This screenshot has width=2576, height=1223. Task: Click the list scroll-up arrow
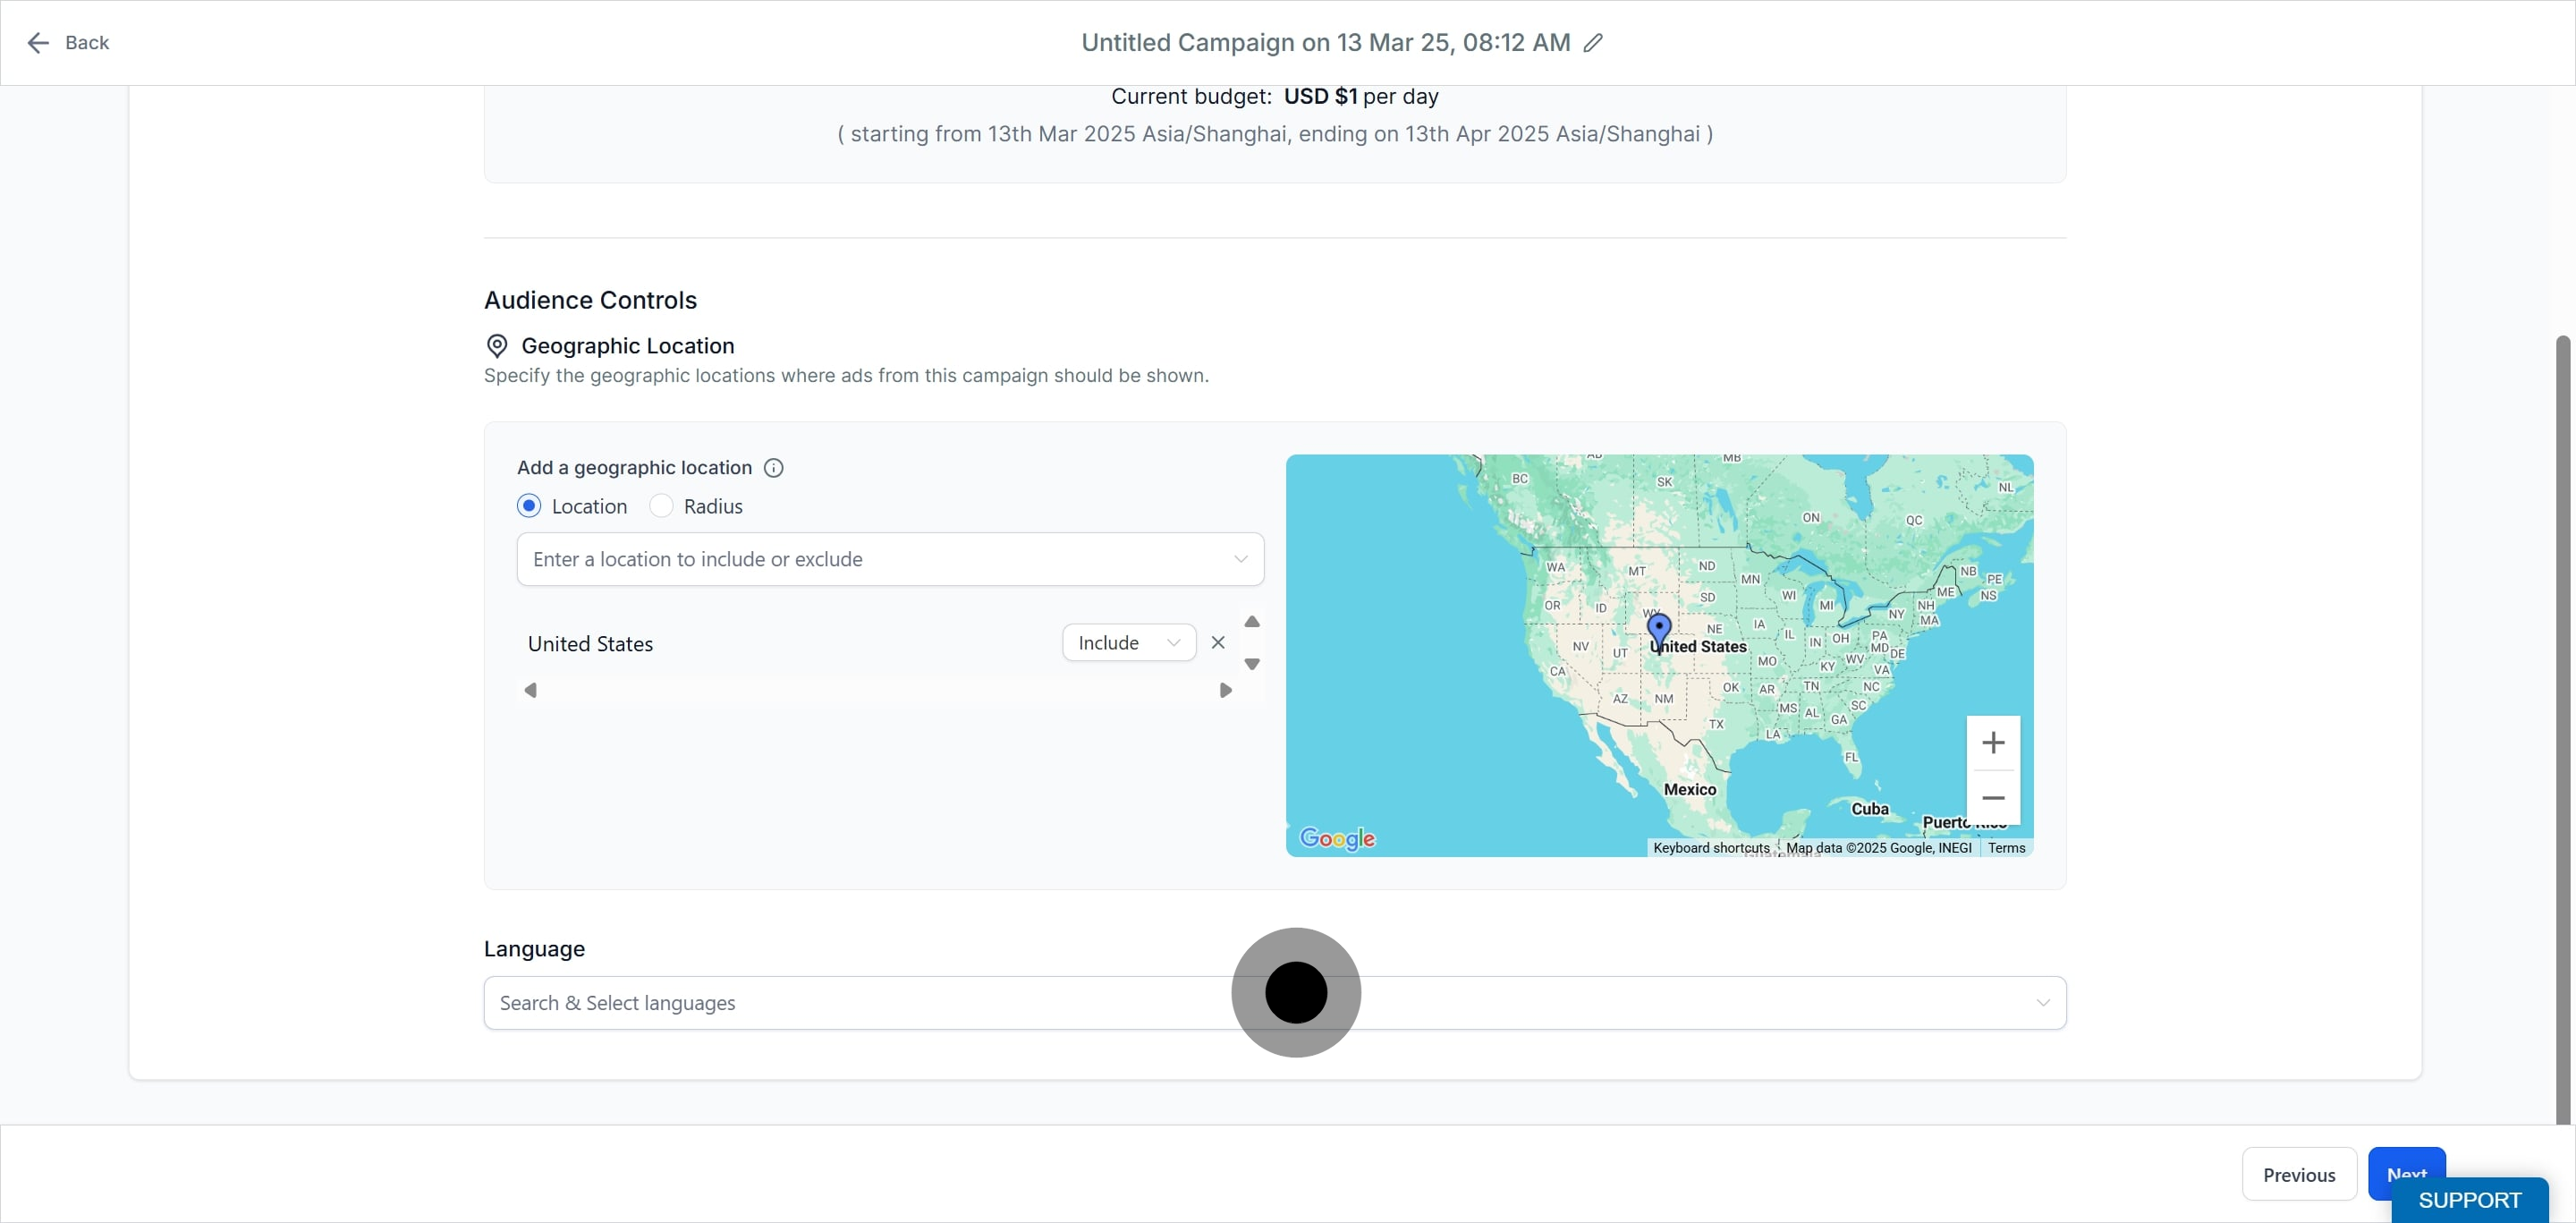coord(1251,622)
